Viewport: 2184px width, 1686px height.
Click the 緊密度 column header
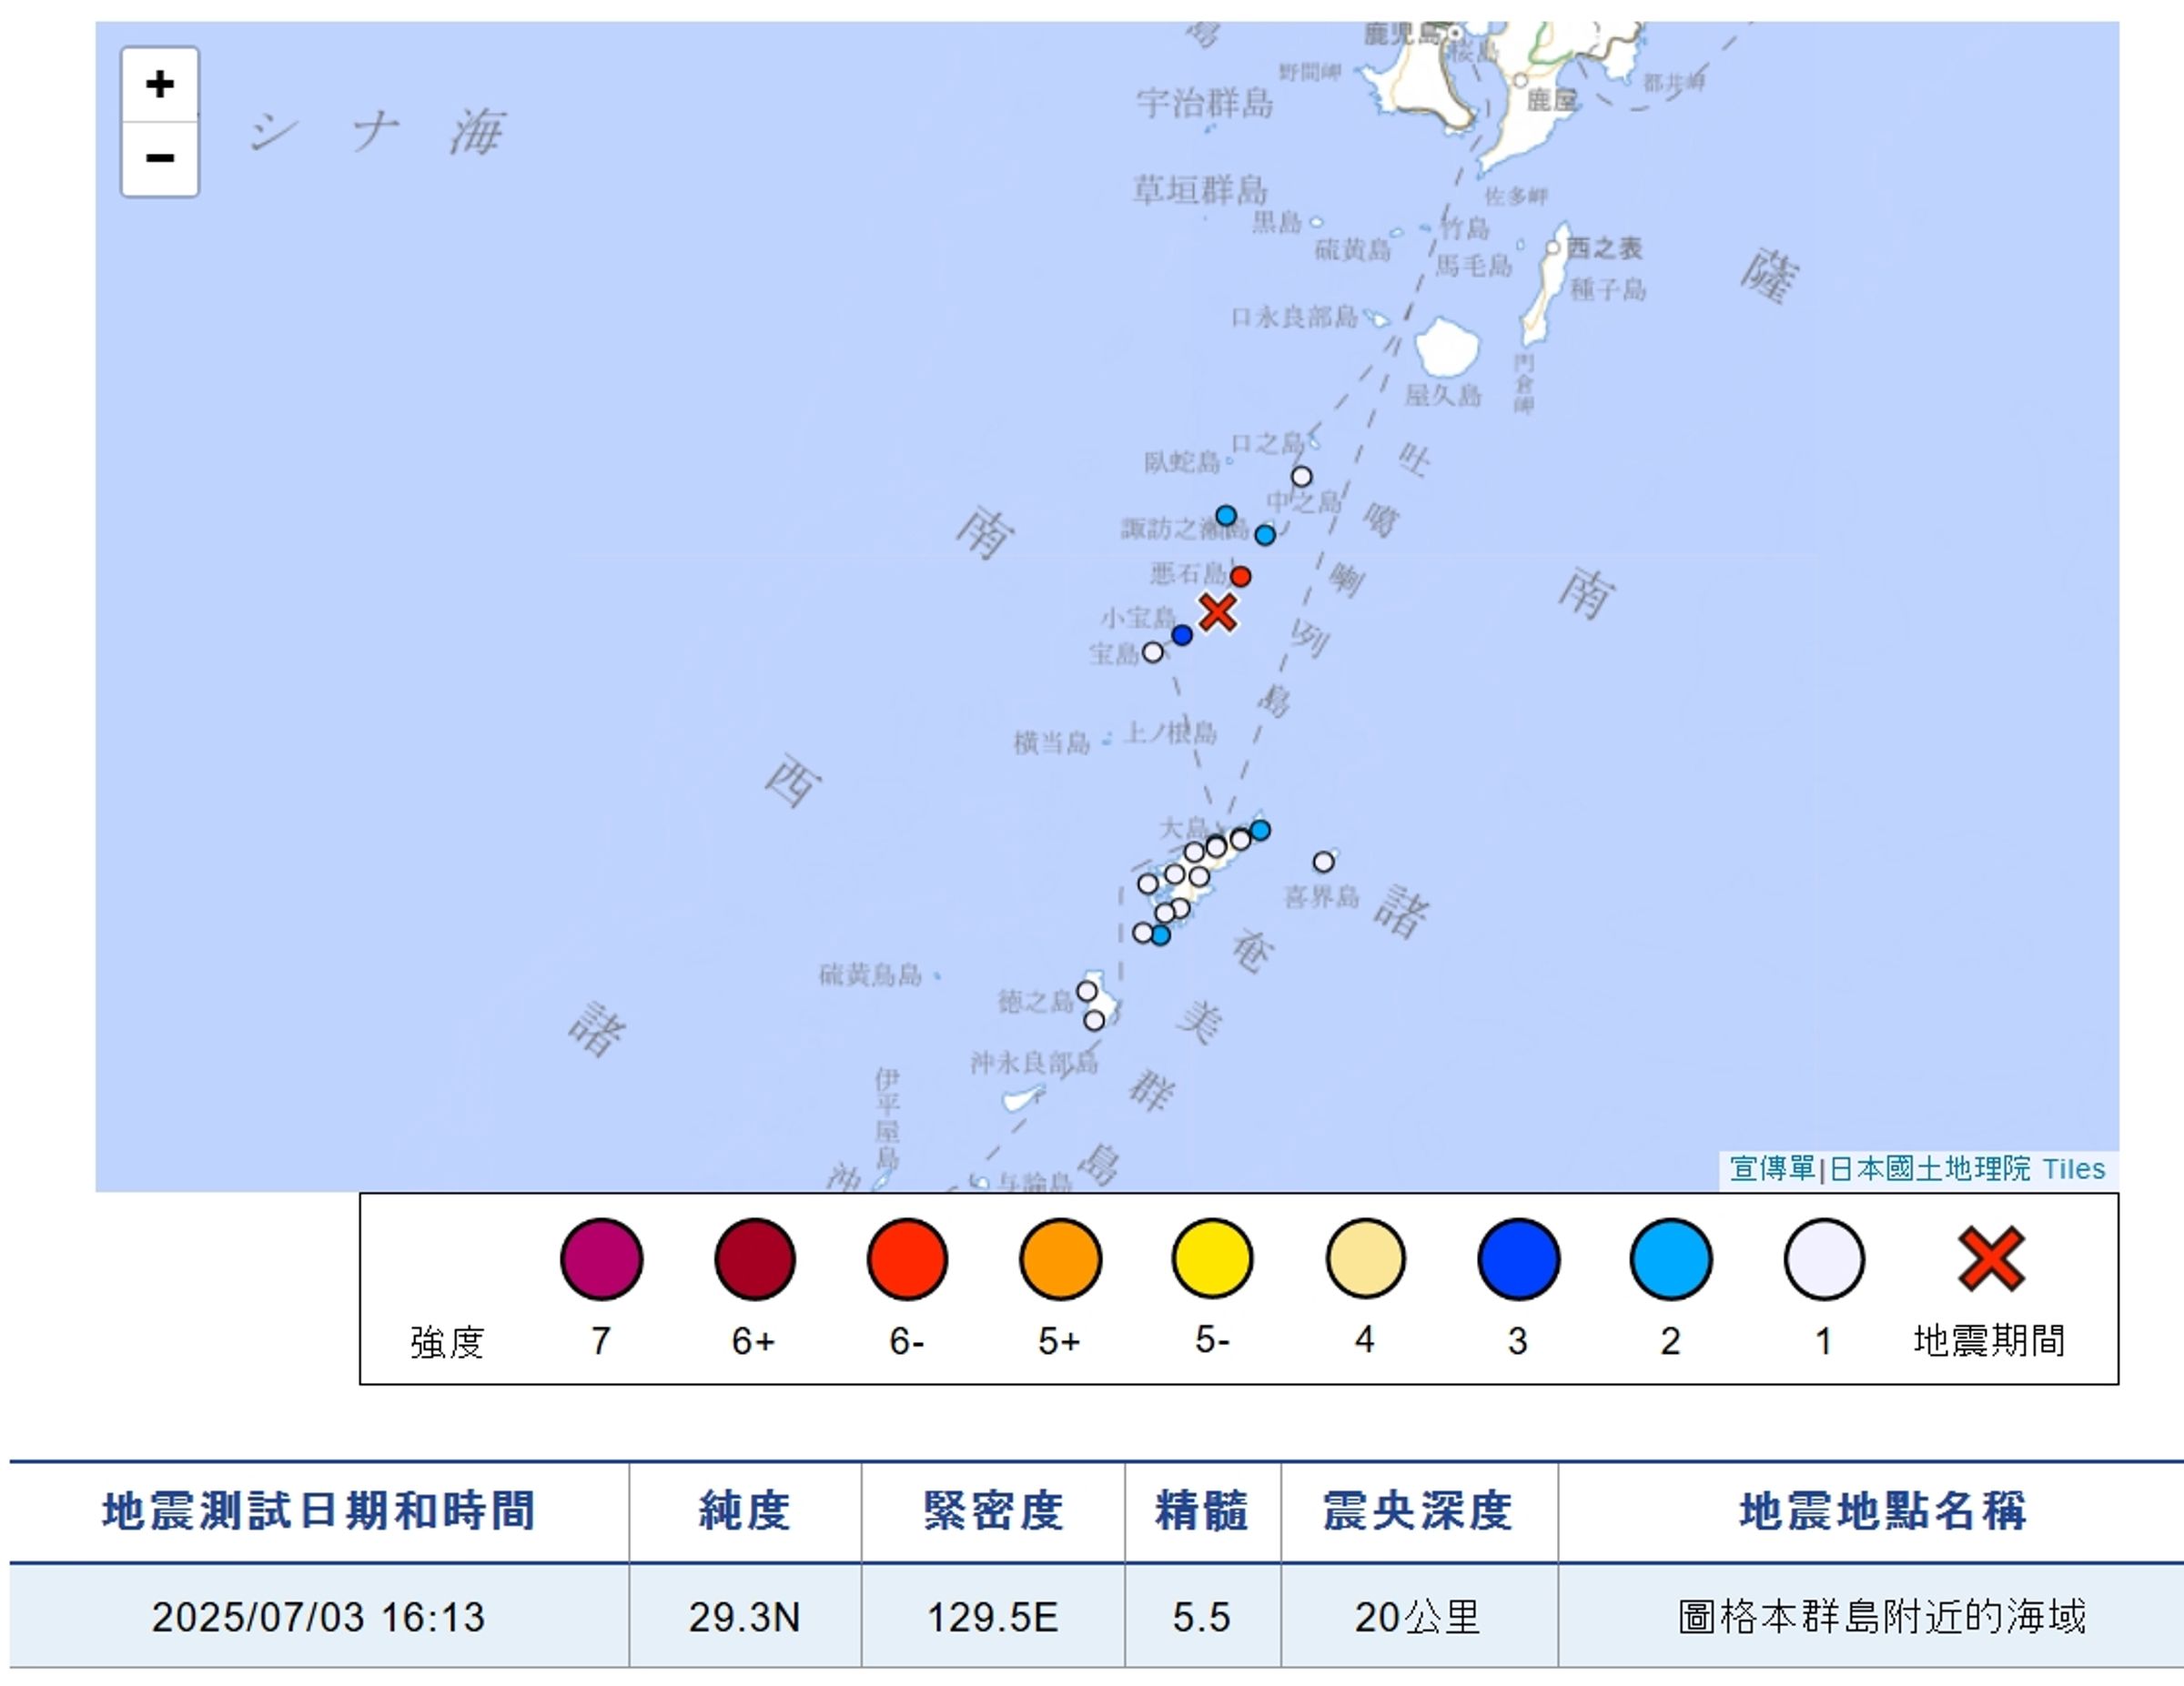pyautogui.click(x=993, y=1510)
